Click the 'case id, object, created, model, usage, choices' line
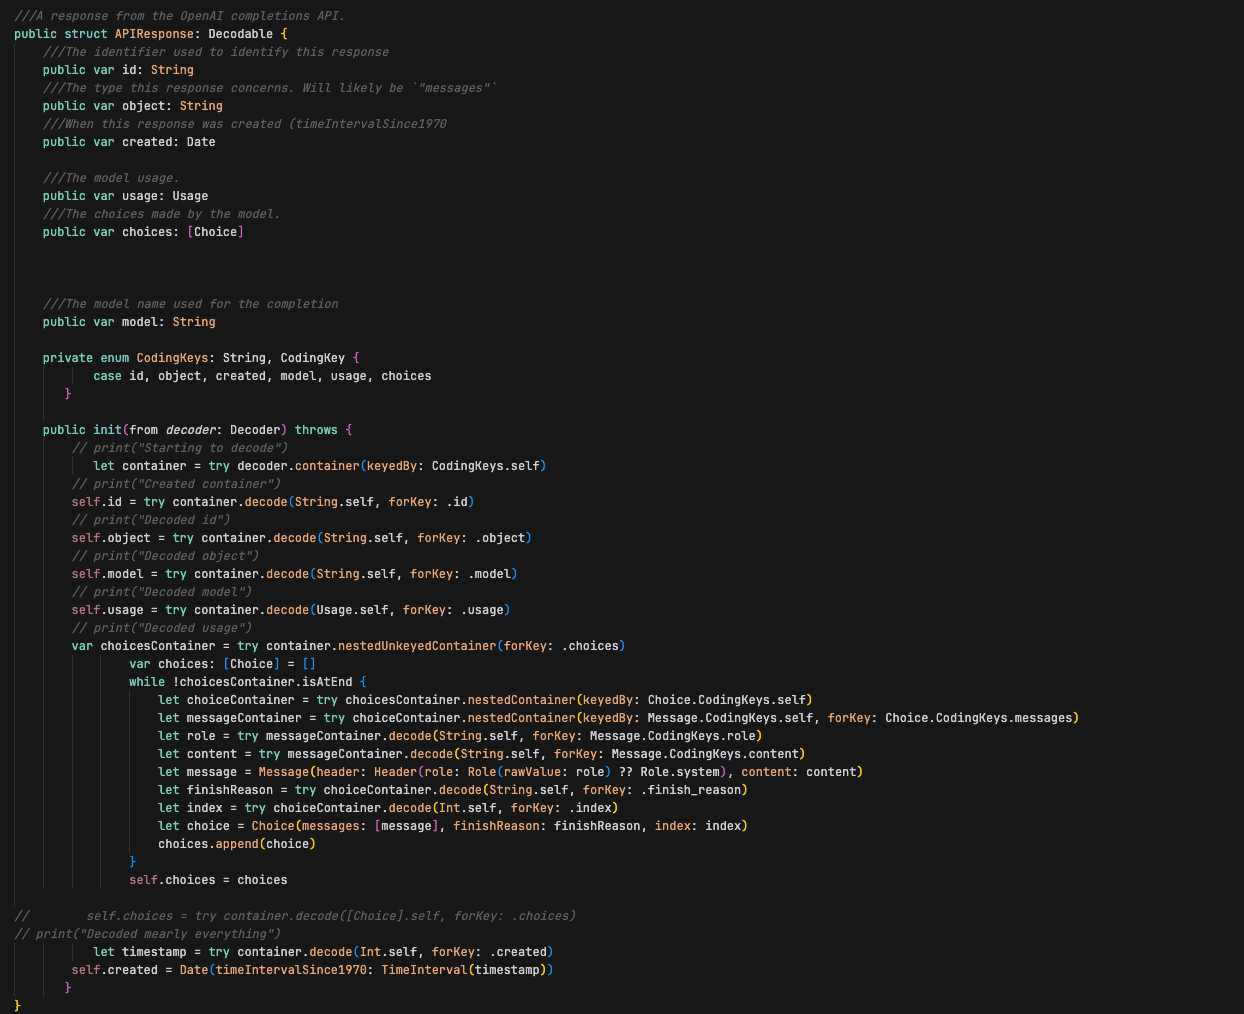The image size is (1244, 1014). pos(263,376)
